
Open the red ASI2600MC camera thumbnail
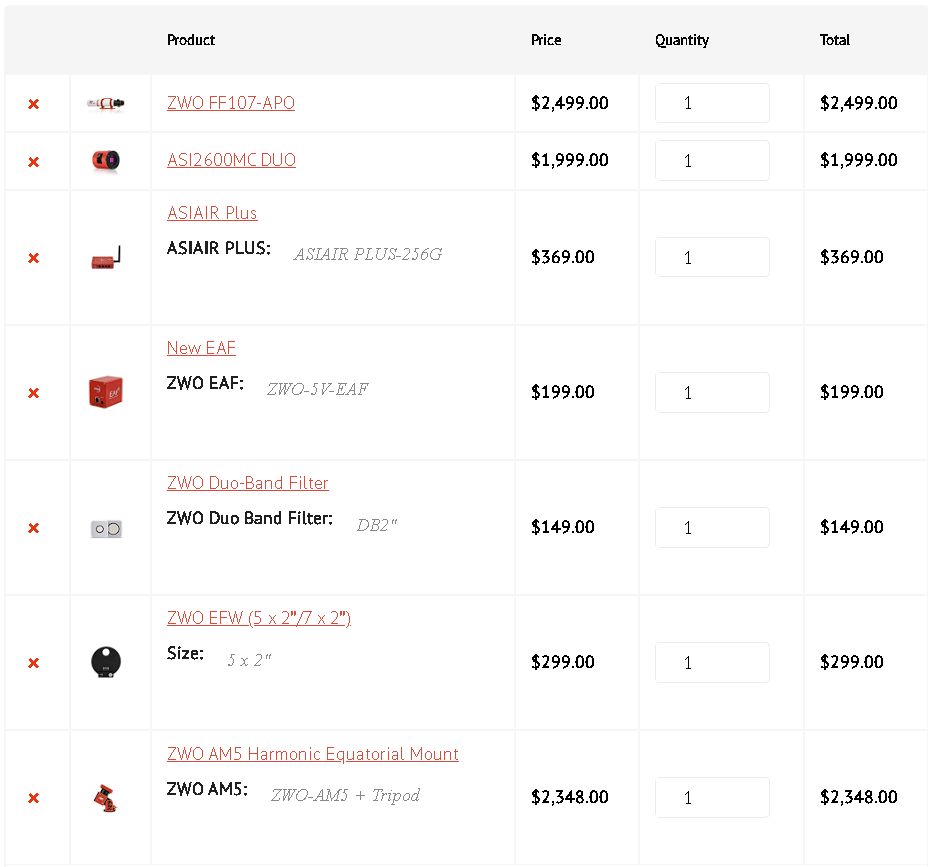tap(106, 160)
